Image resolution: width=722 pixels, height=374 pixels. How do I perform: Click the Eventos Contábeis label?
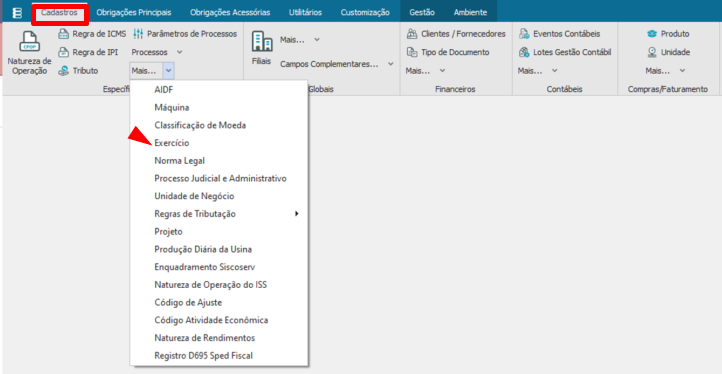click(x=567, y=34)
